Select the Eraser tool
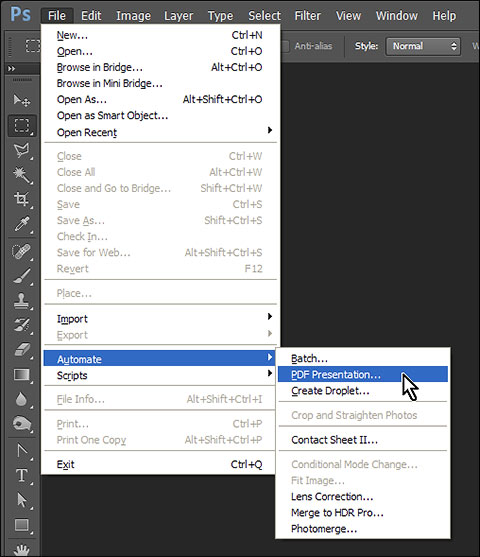Screen dimensions: 480x557 (22, 350)
